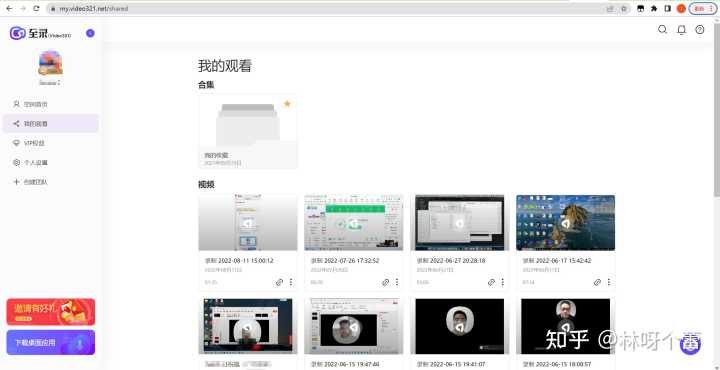
Task: Open the notifications bell
Action: [x=681, y=30]
